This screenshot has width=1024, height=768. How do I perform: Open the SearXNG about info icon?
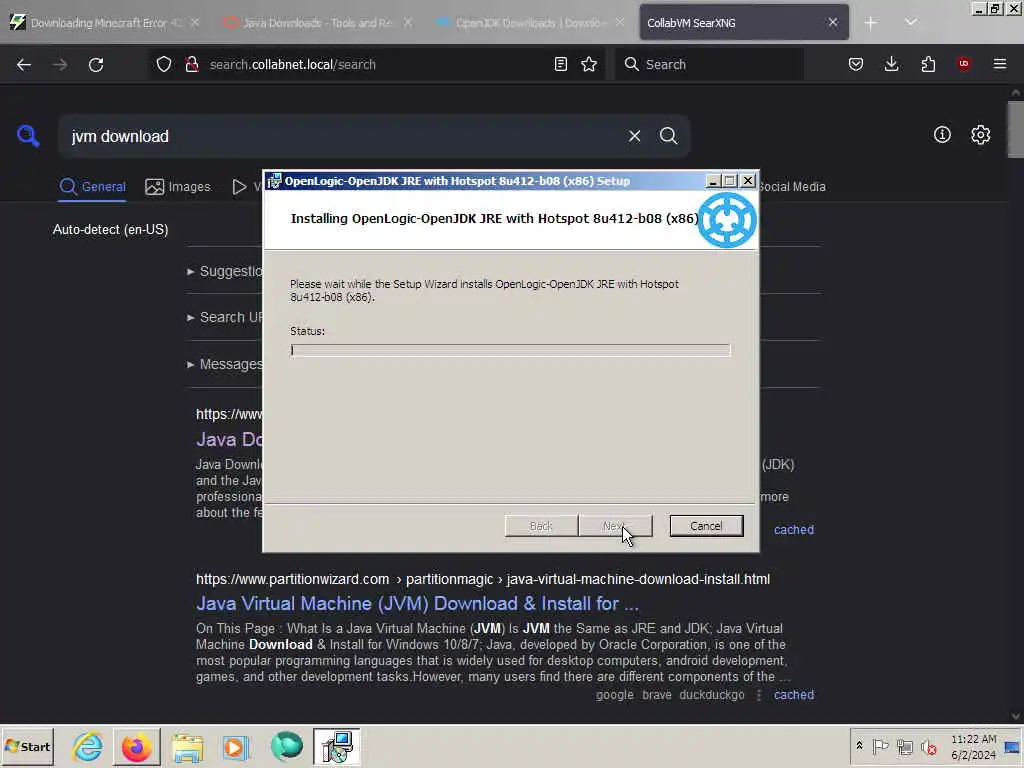click(x=942, y=135)
